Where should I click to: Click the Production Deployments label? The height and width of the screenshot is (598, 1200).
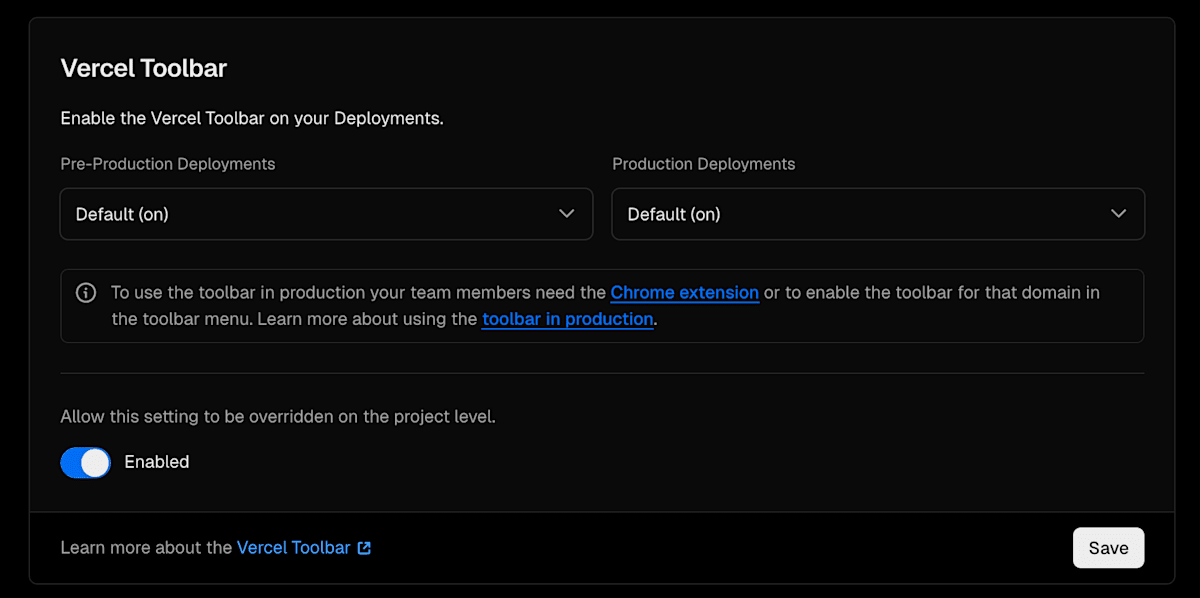tap(704, 164)
